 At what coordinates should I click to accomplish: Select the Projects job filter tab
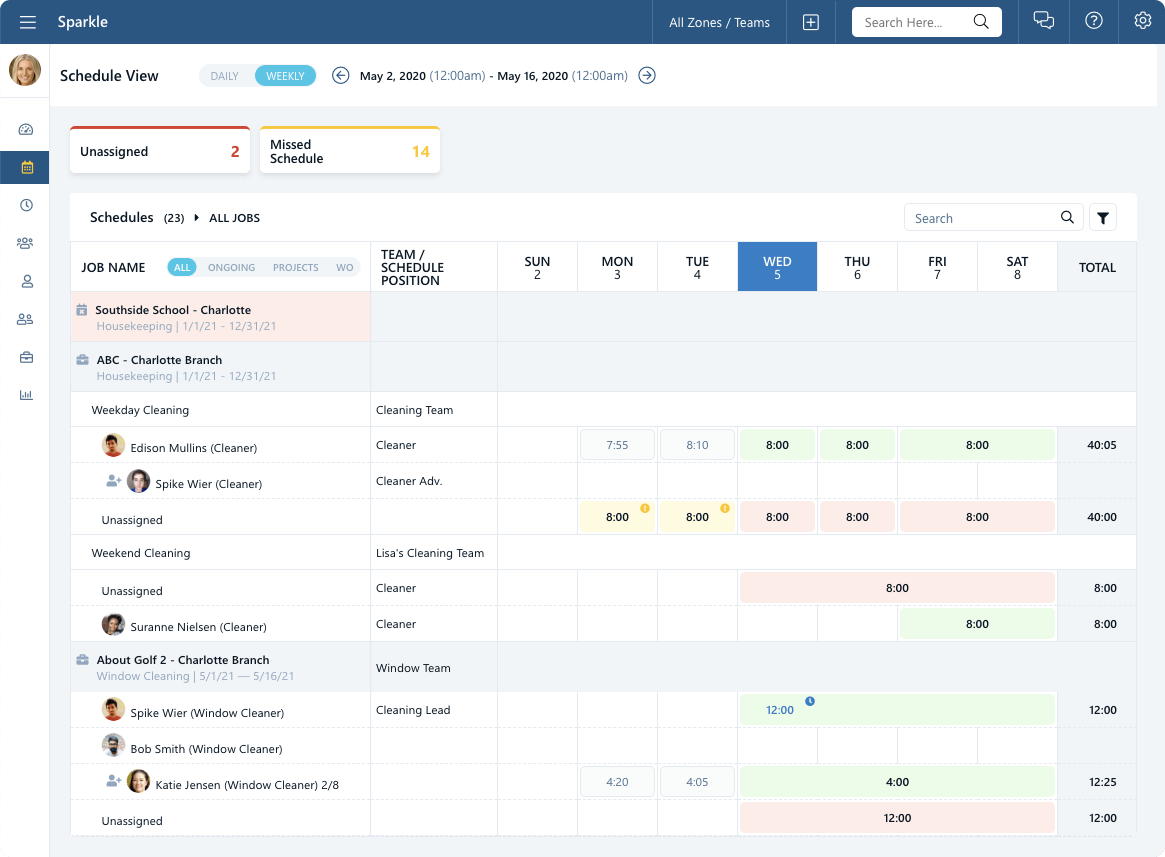[295, 268]
